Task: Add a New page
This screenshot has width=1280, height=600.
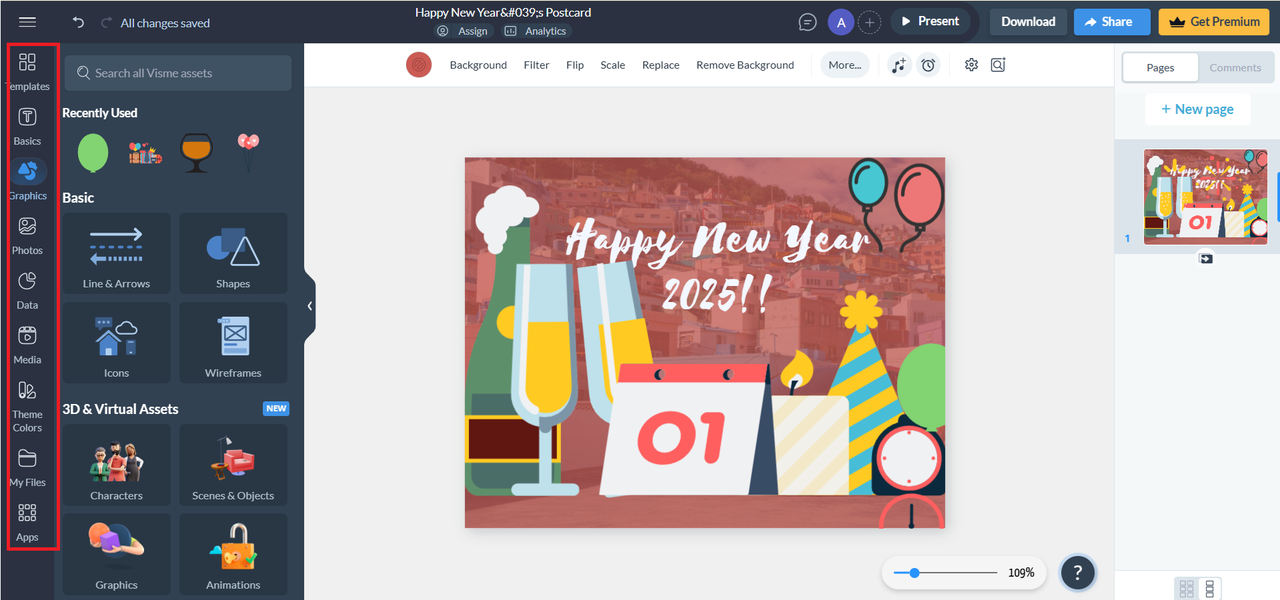Action: (x=1197, y=109)
